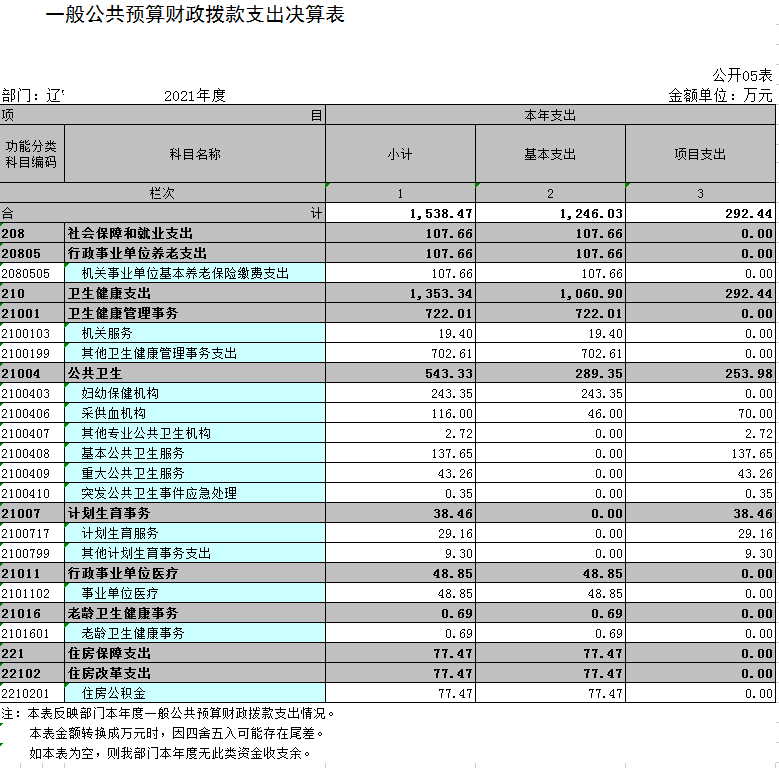
Task: Click the 基本支出 column header
Action: click(550, 154)
